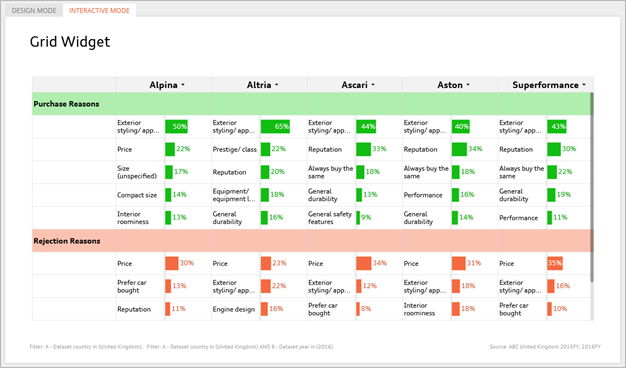Expand the Altria column dropdown arrow

coord(277,85)
